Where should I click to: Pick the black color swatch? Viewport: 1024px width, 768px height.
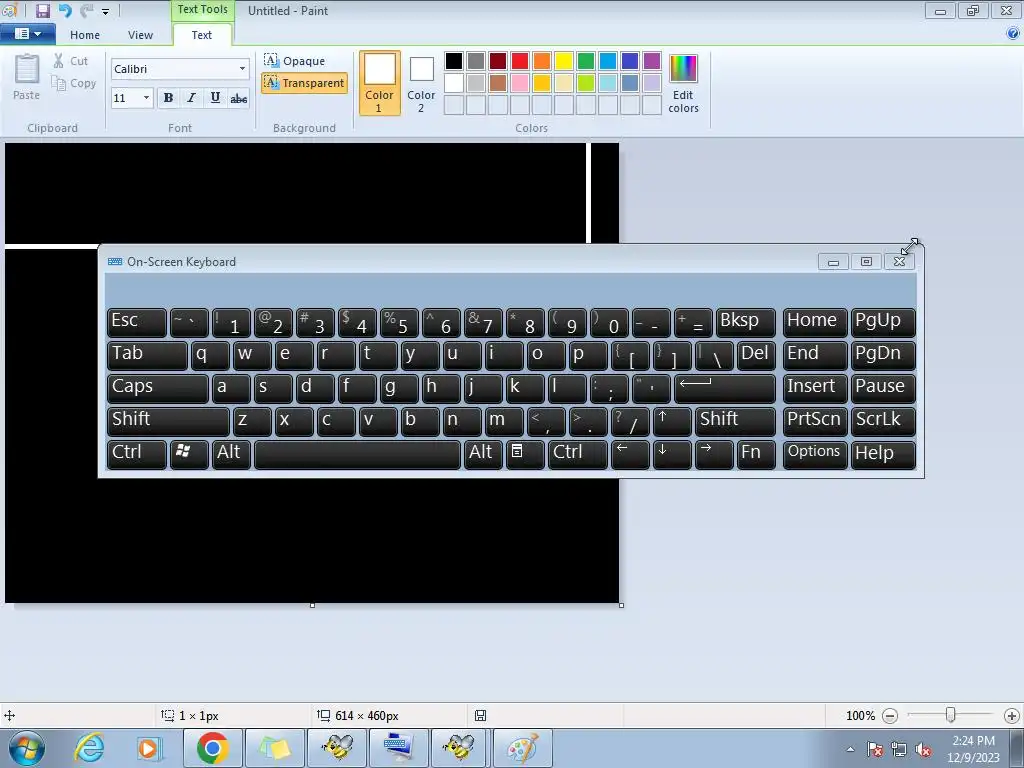point(454,61)
